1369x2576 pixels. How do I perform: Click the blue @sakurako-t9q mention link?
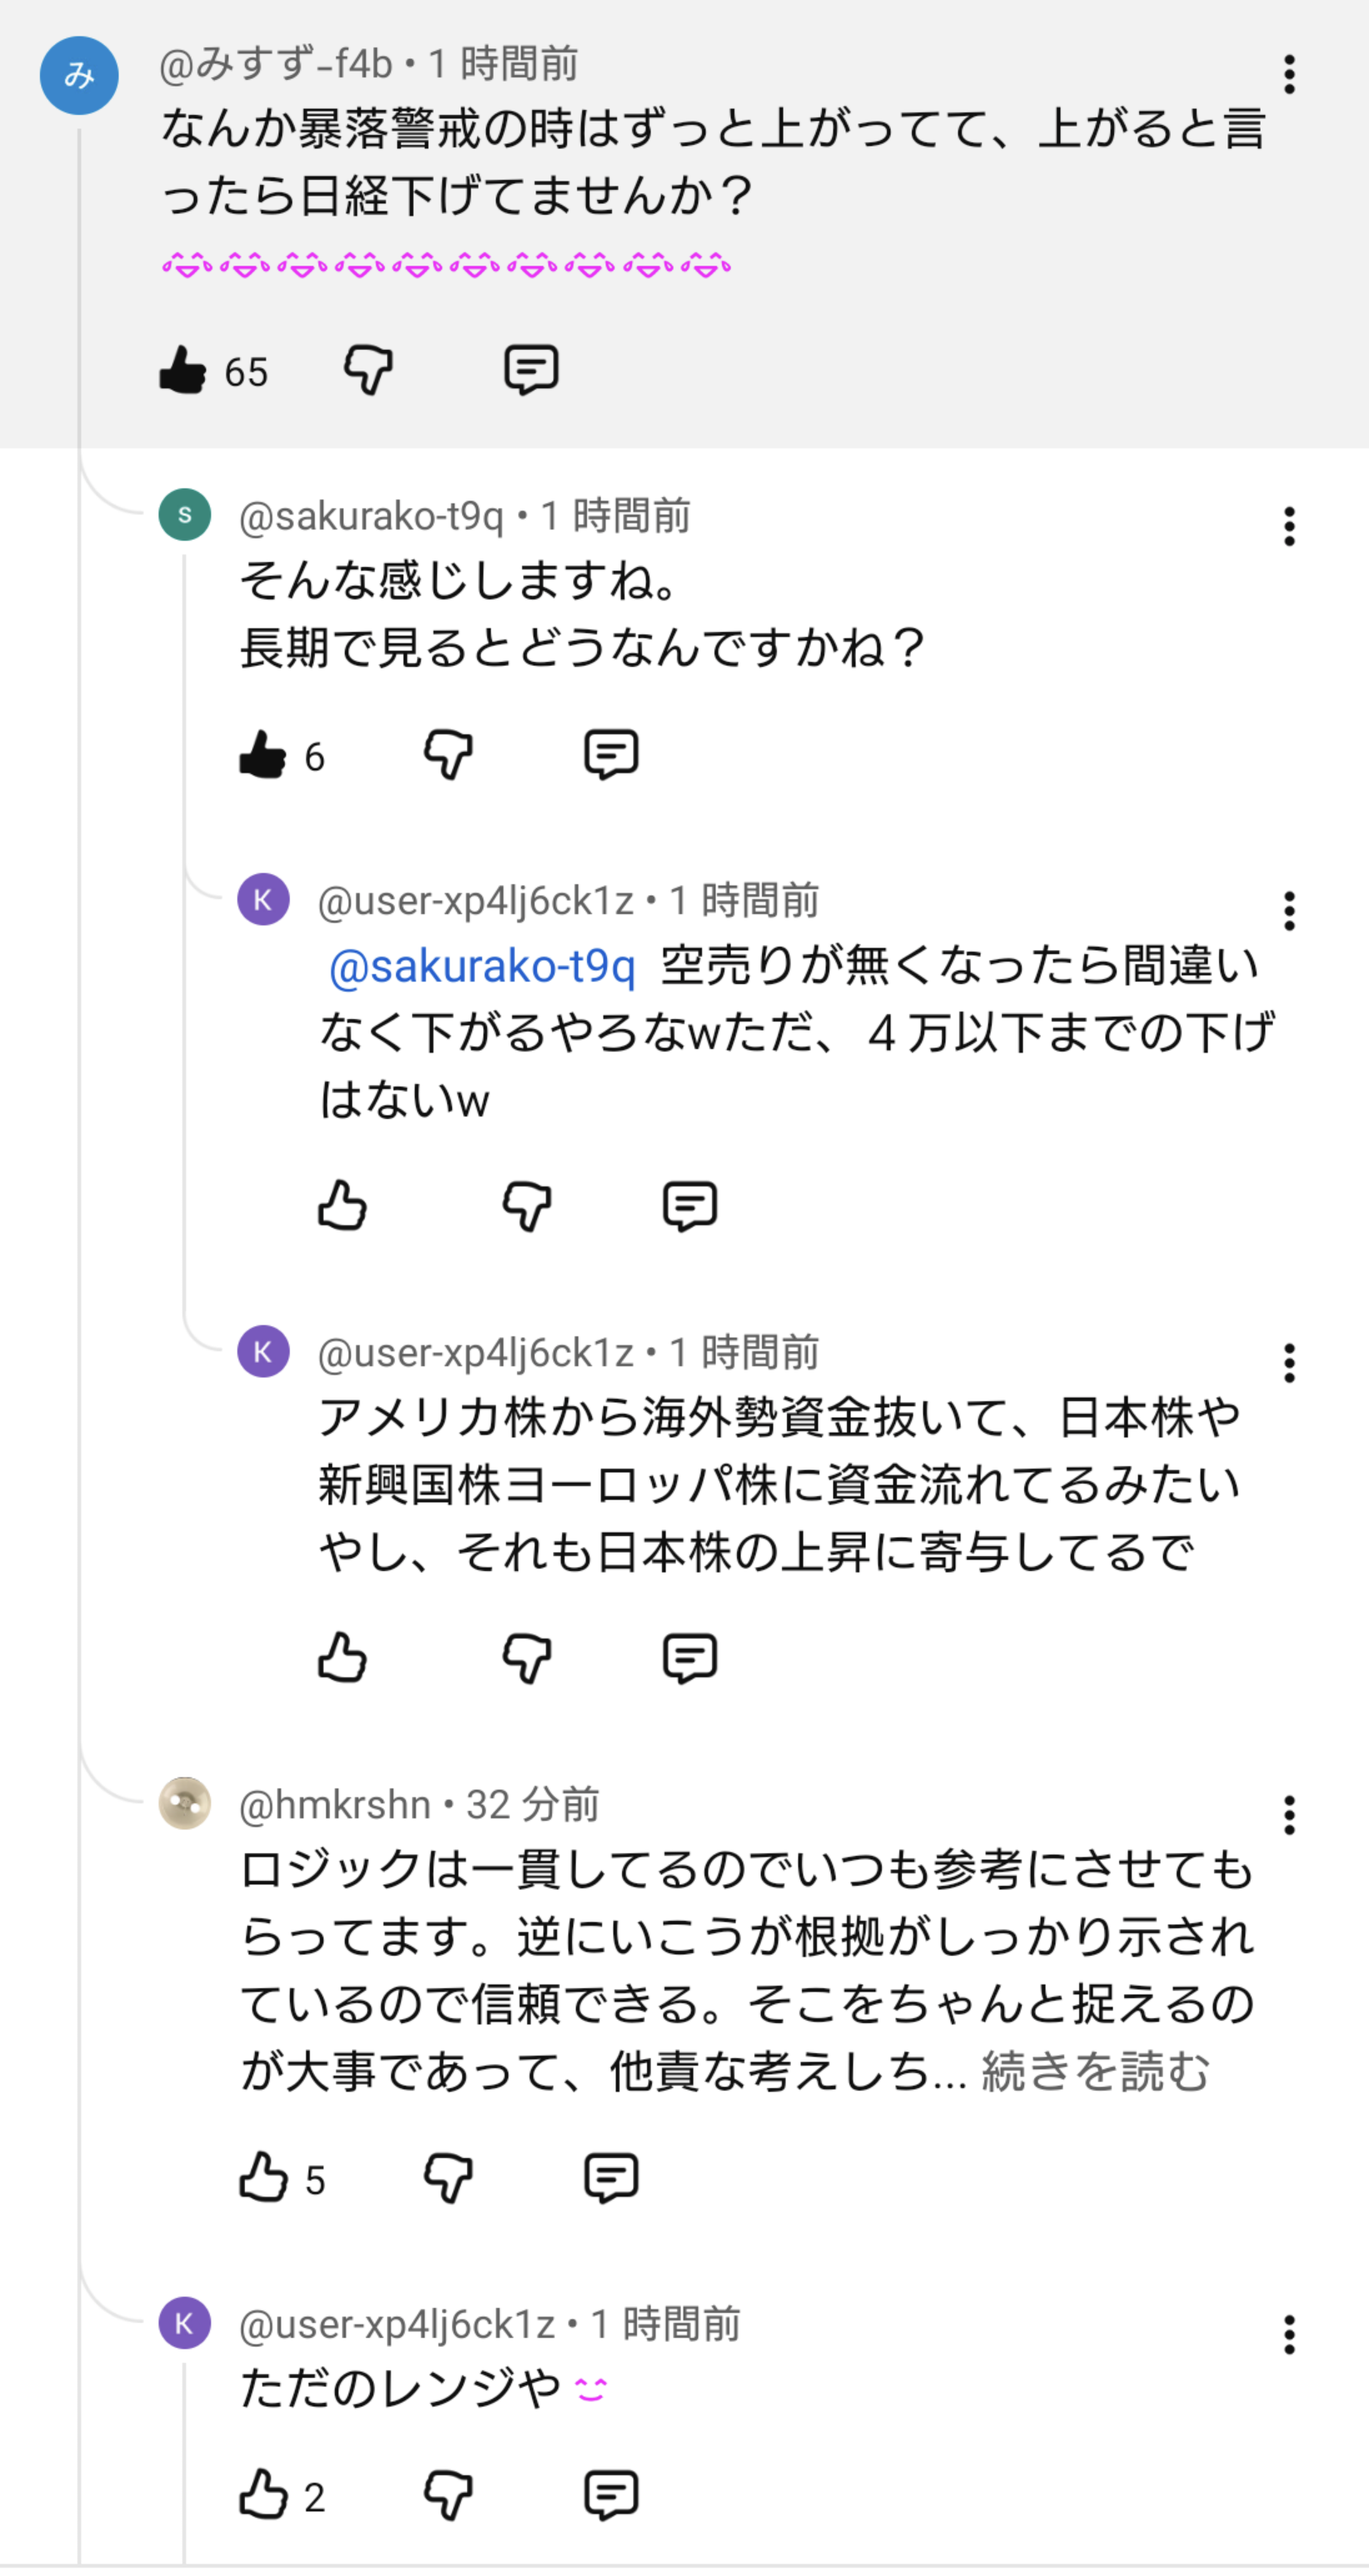point(482,967)
